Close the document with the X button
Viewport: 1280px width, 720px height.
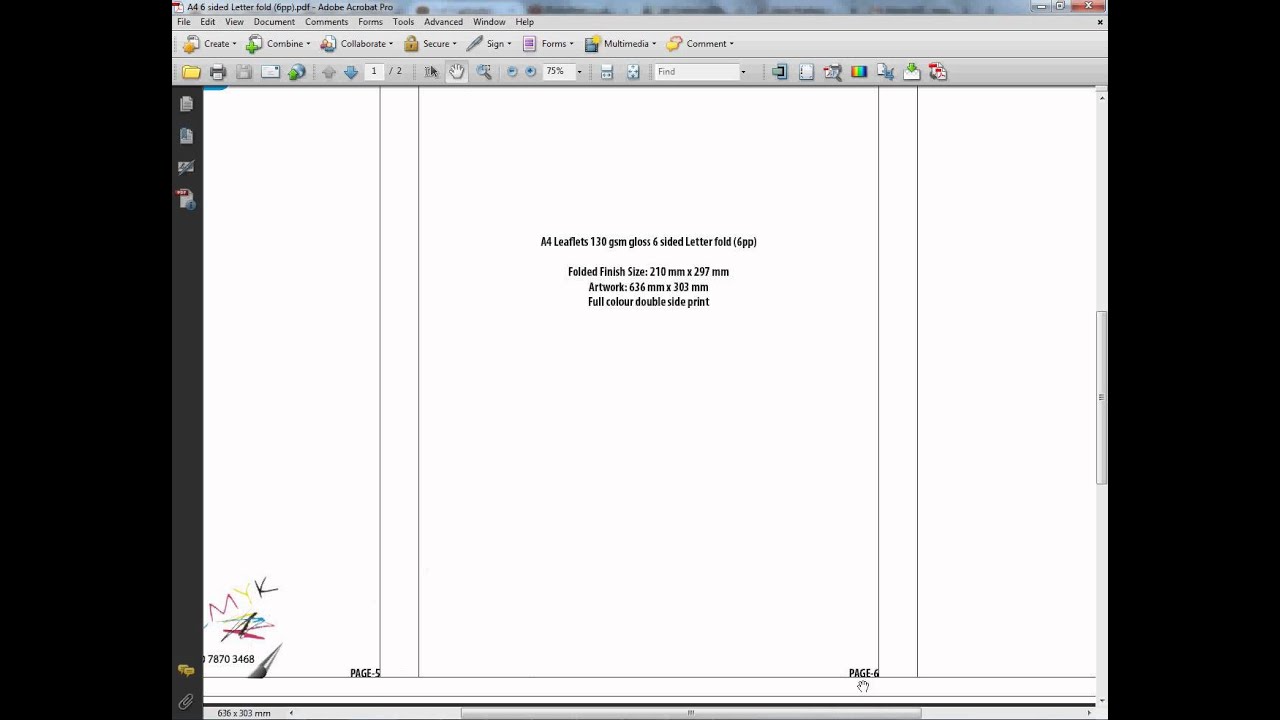[x=1101, y=22]
